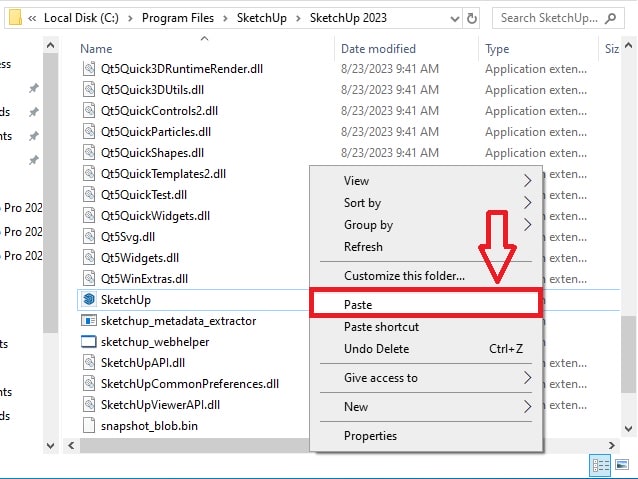Click the chevron after Program Files

tap(225, 18)
